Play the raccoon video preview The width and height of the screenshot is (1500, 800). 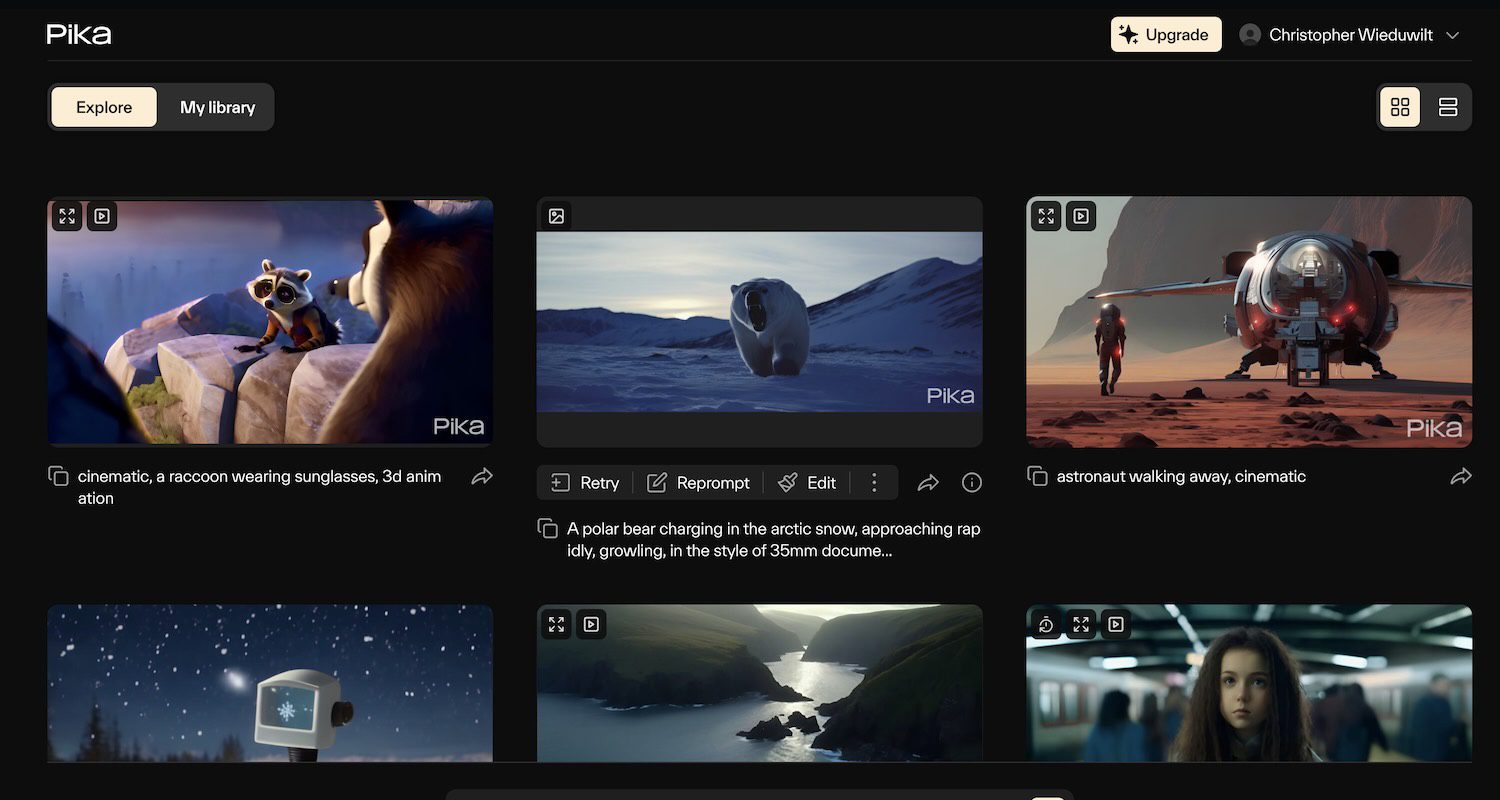click(102, 216)
